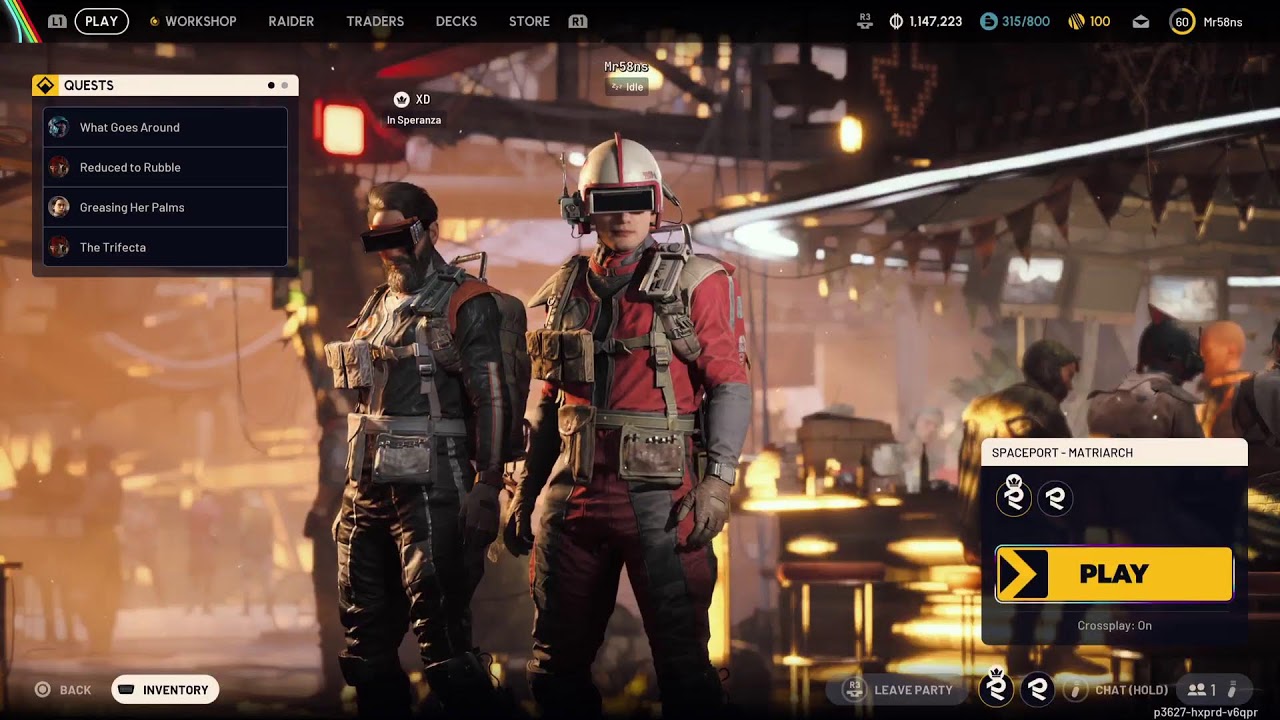Click the small mic icon after party count
This screenshot has height=720, width=1280.
[x=1232, y=689]
